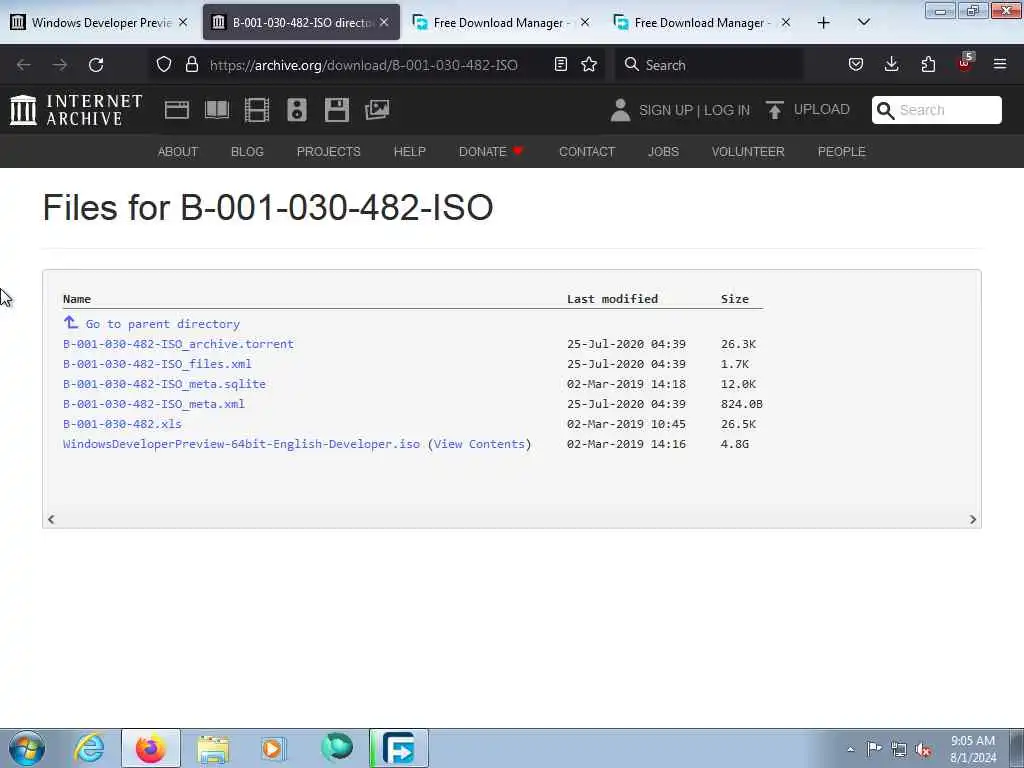Open the BLOG menu item
Image resolution: width=1024 pixels, height=768 pixels.
click(247, 152)
